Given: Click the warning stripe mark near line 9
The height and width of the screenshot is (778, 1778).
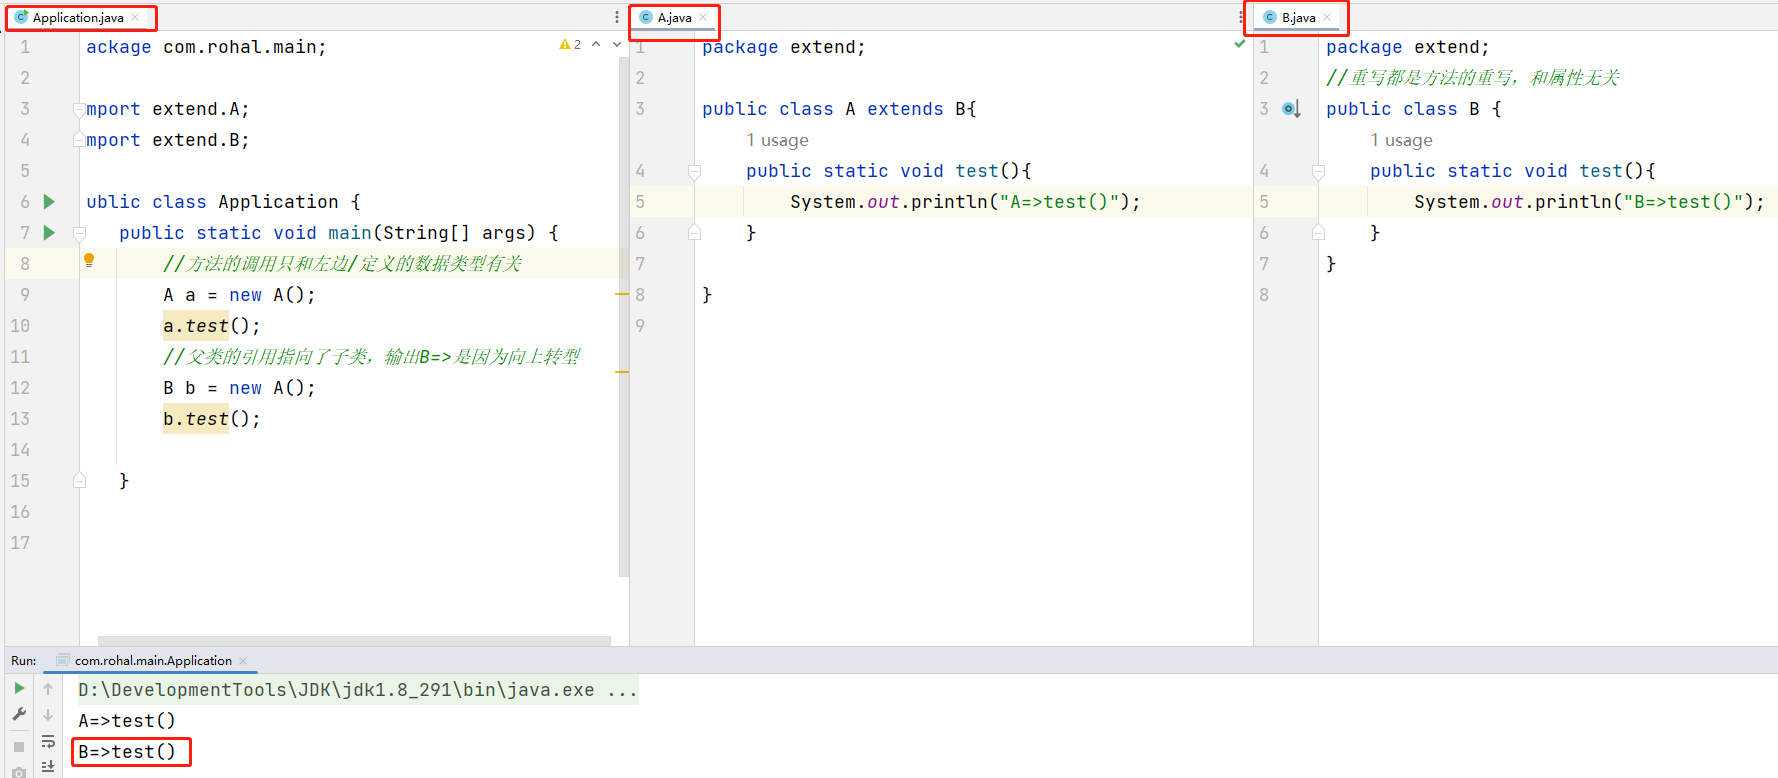Looking at the screenshot, I should click(x=622, y=295).
